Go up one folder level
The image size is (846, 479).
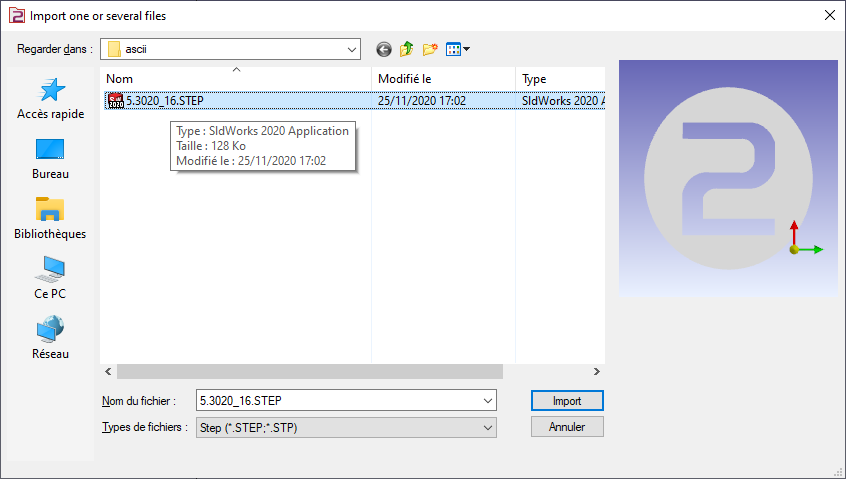(x=407, y=49)
